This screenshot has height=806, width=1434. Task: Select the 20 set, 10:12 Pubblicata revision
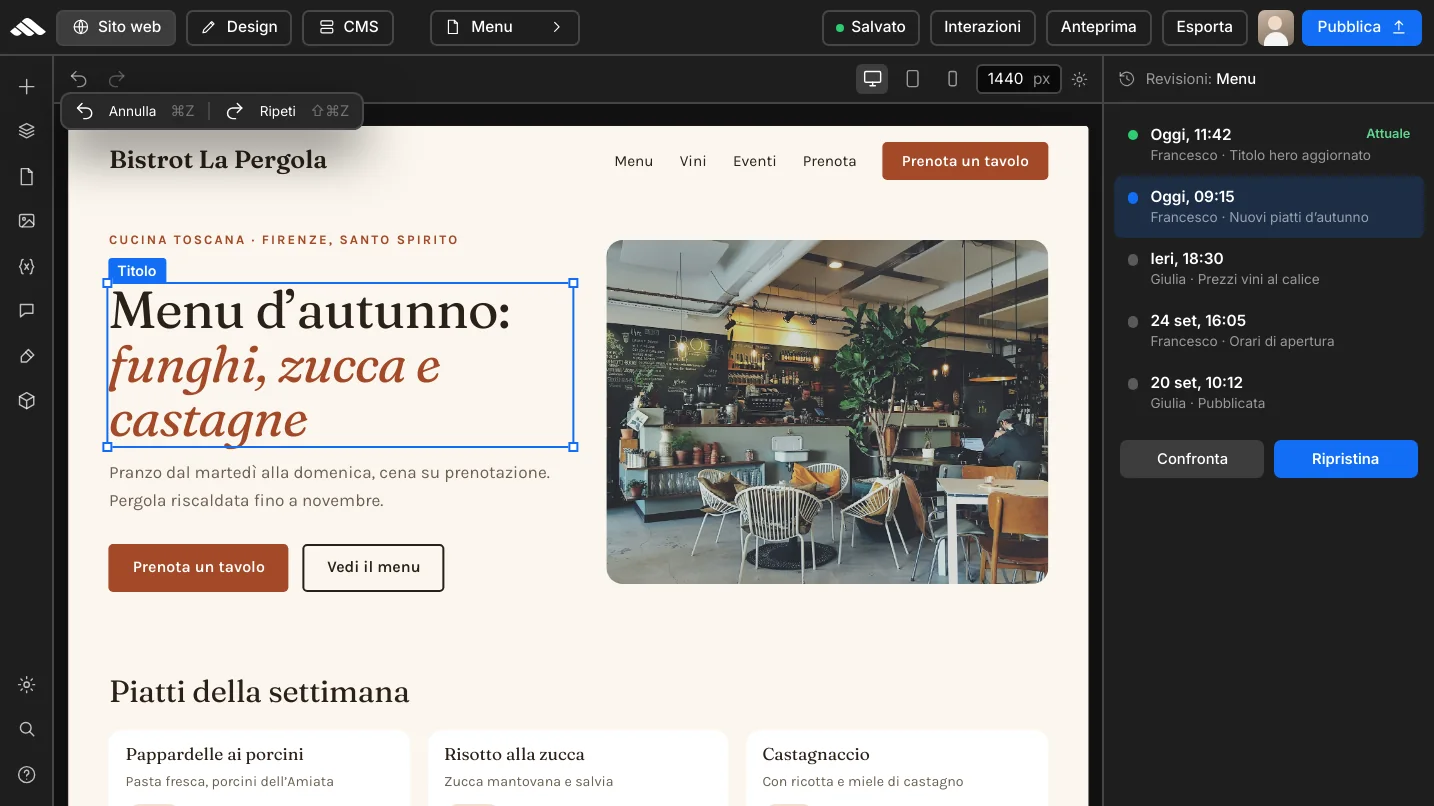click(1269, 393)
